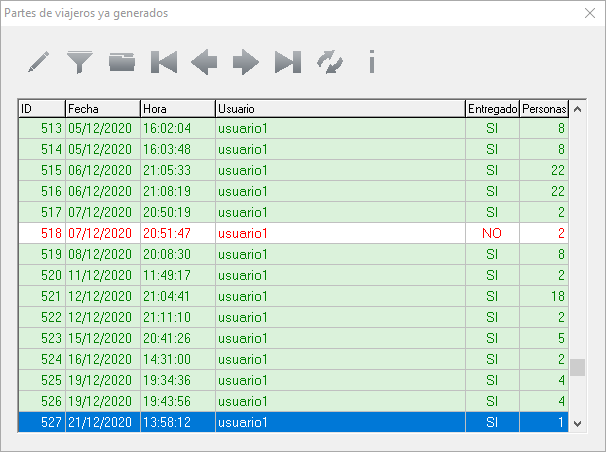Click the Hora column header

pos(176,108)
